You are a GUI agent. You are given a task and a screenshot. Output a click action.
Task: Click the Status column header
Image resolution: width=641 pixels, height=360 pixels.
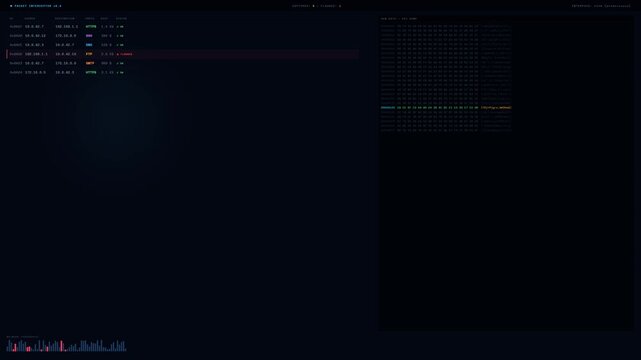coord(121,18)
